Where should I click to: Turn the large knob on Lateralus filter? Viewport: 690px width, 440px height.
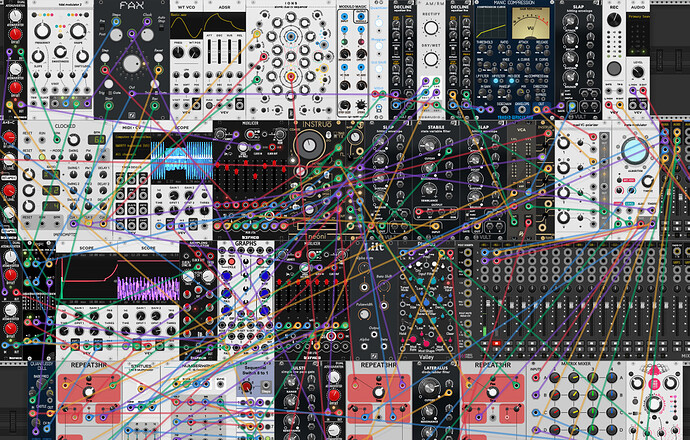(429, 387)
